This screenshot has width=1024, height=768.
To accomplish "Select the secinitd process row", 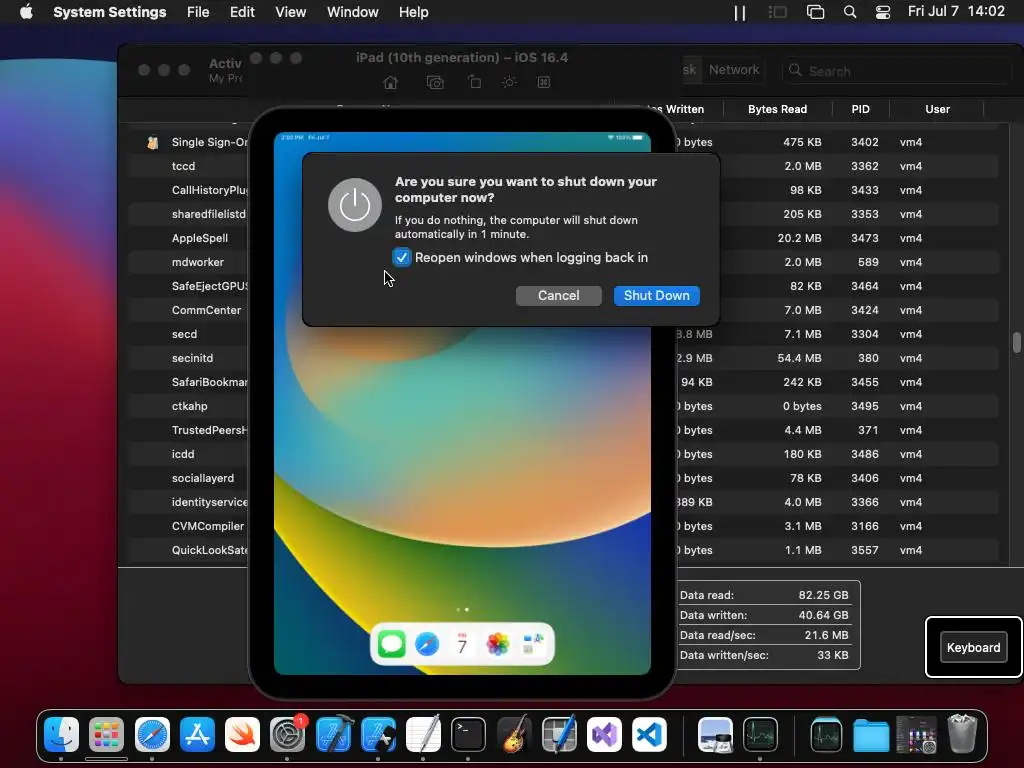I will (563, 358).
